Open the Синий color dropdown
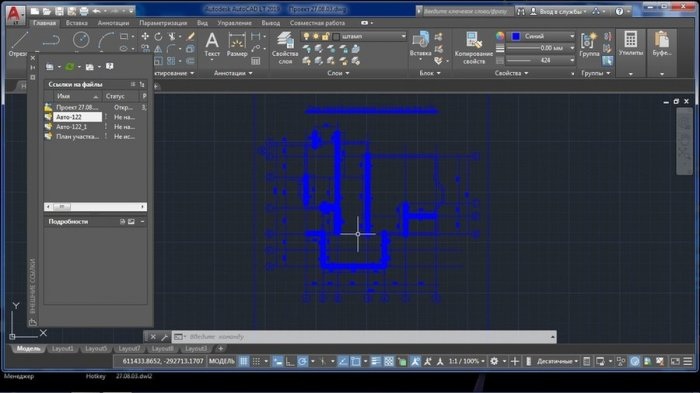This screenshot has height=393, width=700. pyautogui.click(x=572, y=36)
